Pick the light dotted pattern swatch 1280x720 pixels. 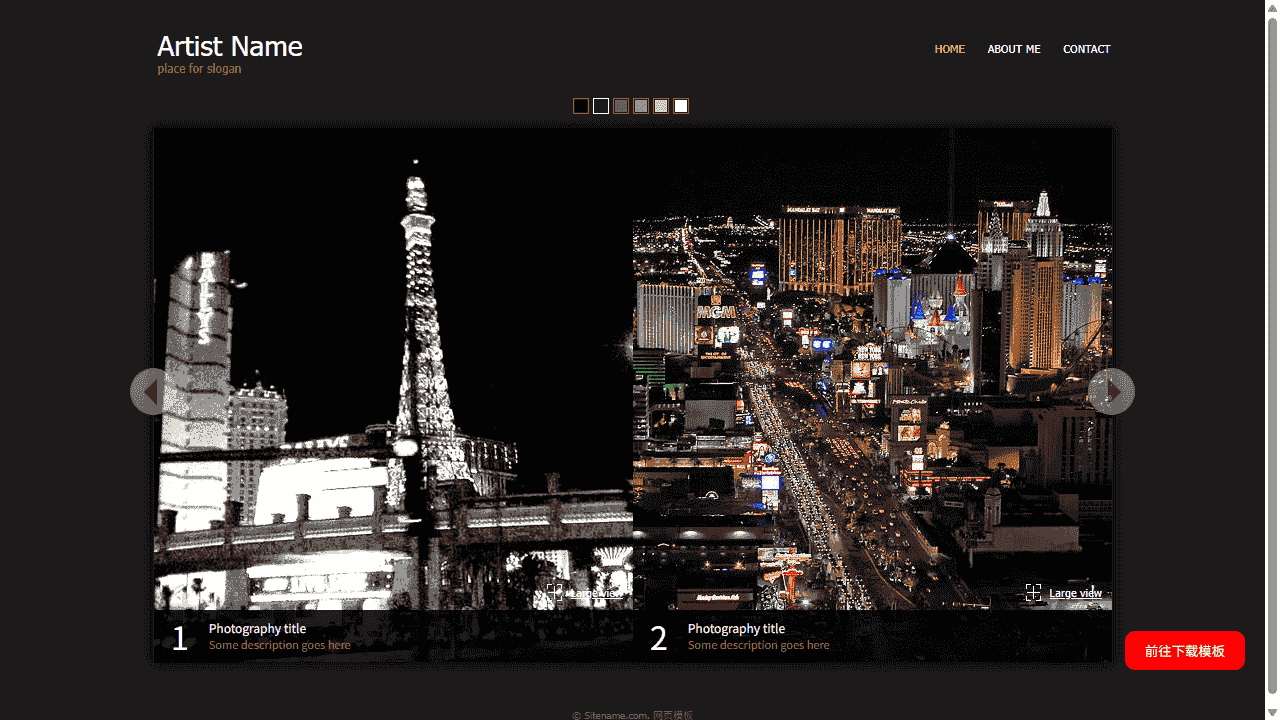[x=661, y=106]
